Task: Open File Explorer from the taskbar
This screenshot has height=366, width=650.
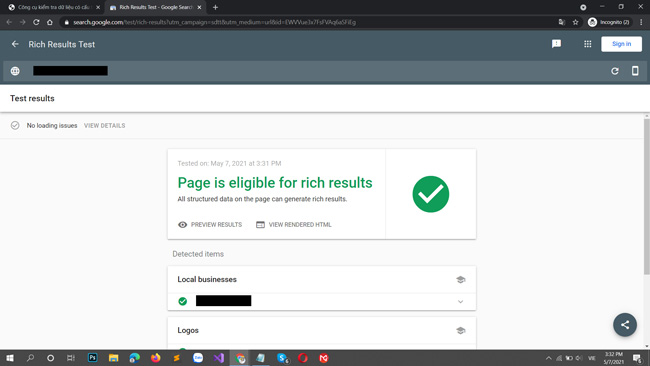Action: click(114, 358)
